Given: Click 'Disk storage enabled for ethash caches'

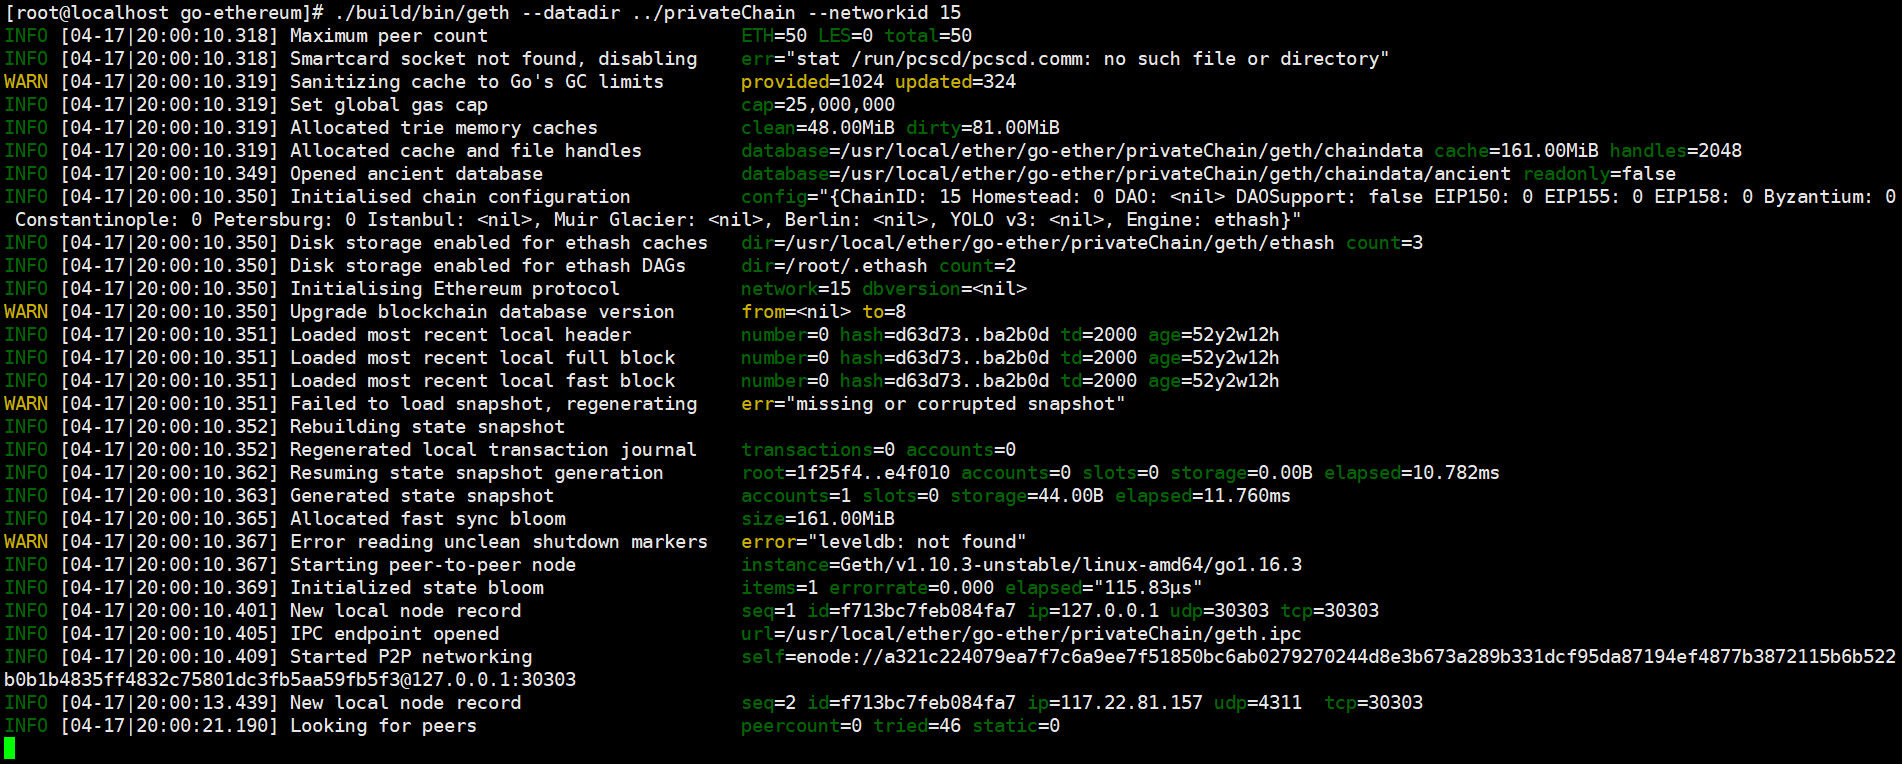Looking at the screenshot, I should tap(498, 243).
